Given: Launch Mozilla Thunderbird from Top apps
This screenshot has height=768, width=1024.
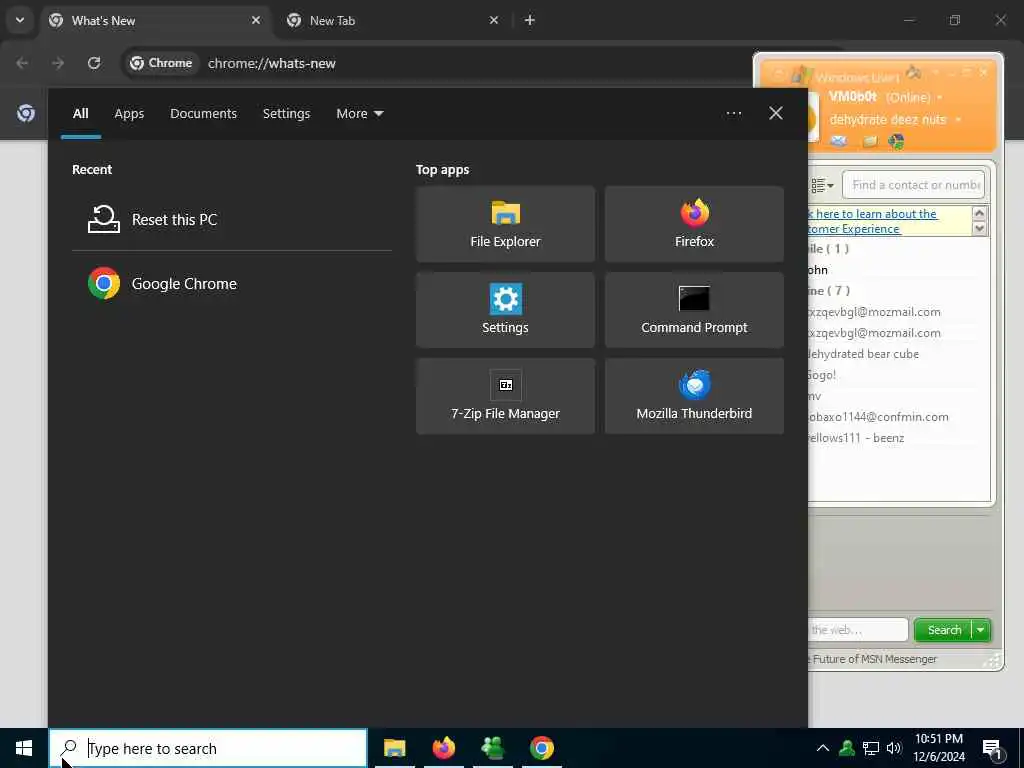Looking at the screenshot, I should (x=694, y=396).
